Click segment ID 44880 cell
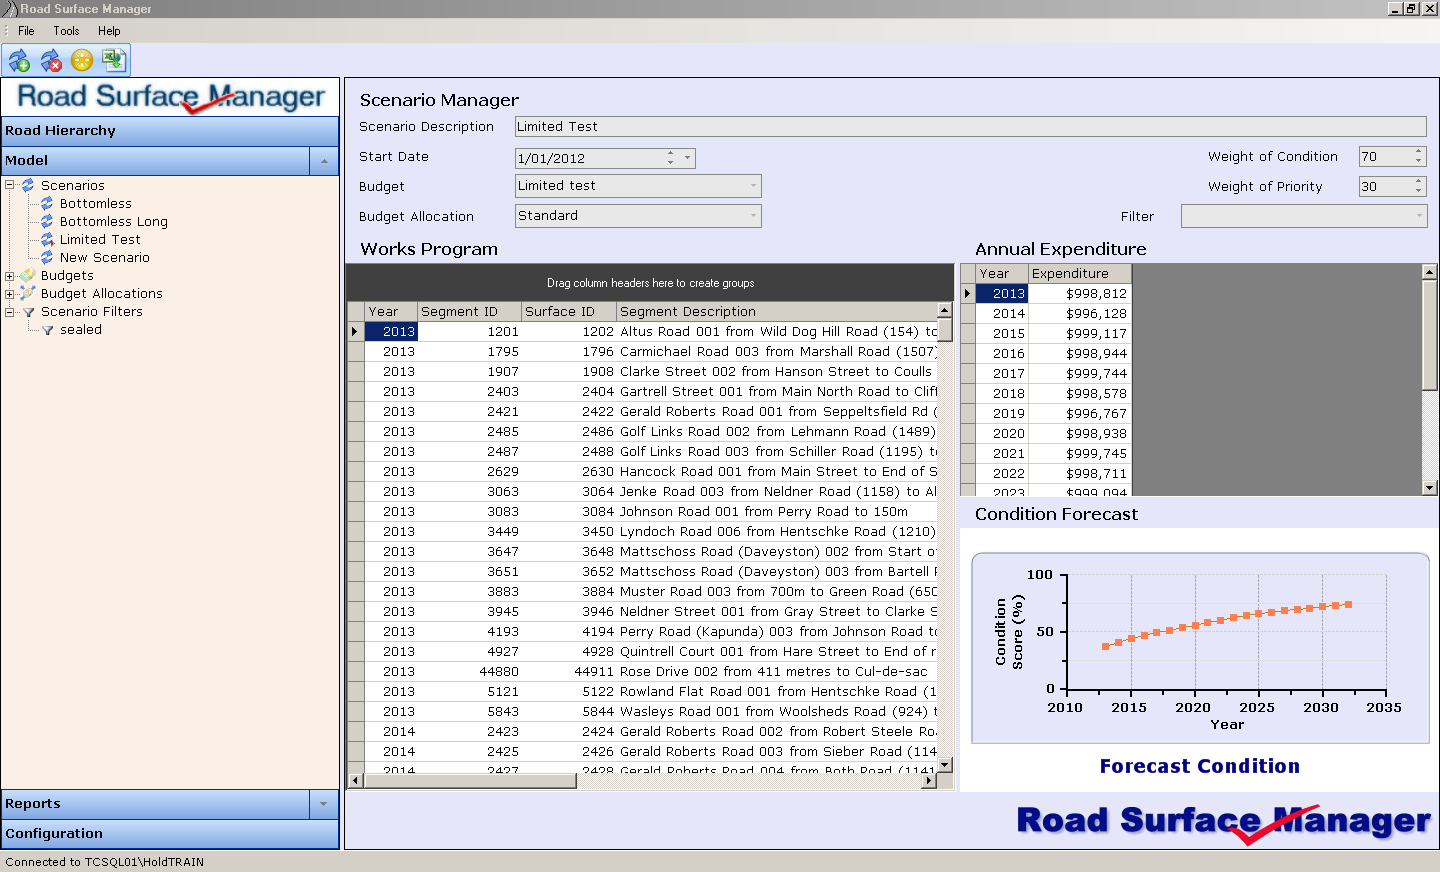The image size is (1440, 872). click(x=469, y=671)
